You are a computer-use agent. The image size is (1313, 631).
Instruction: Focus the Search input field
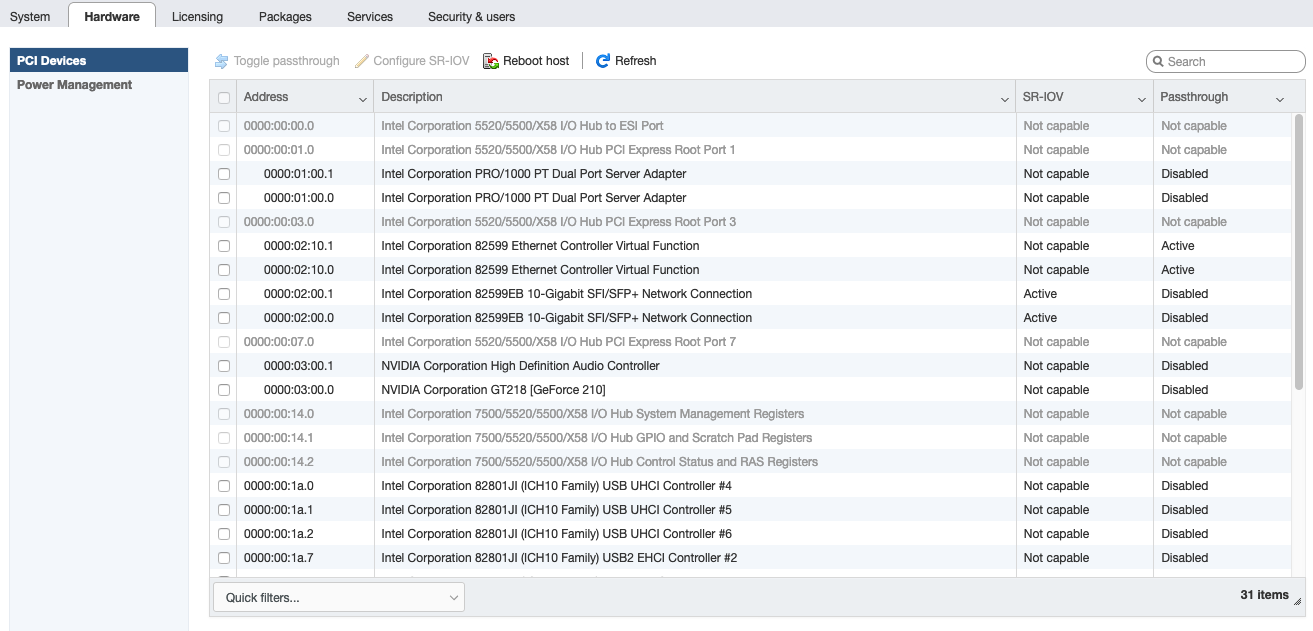coord(1232,62)
